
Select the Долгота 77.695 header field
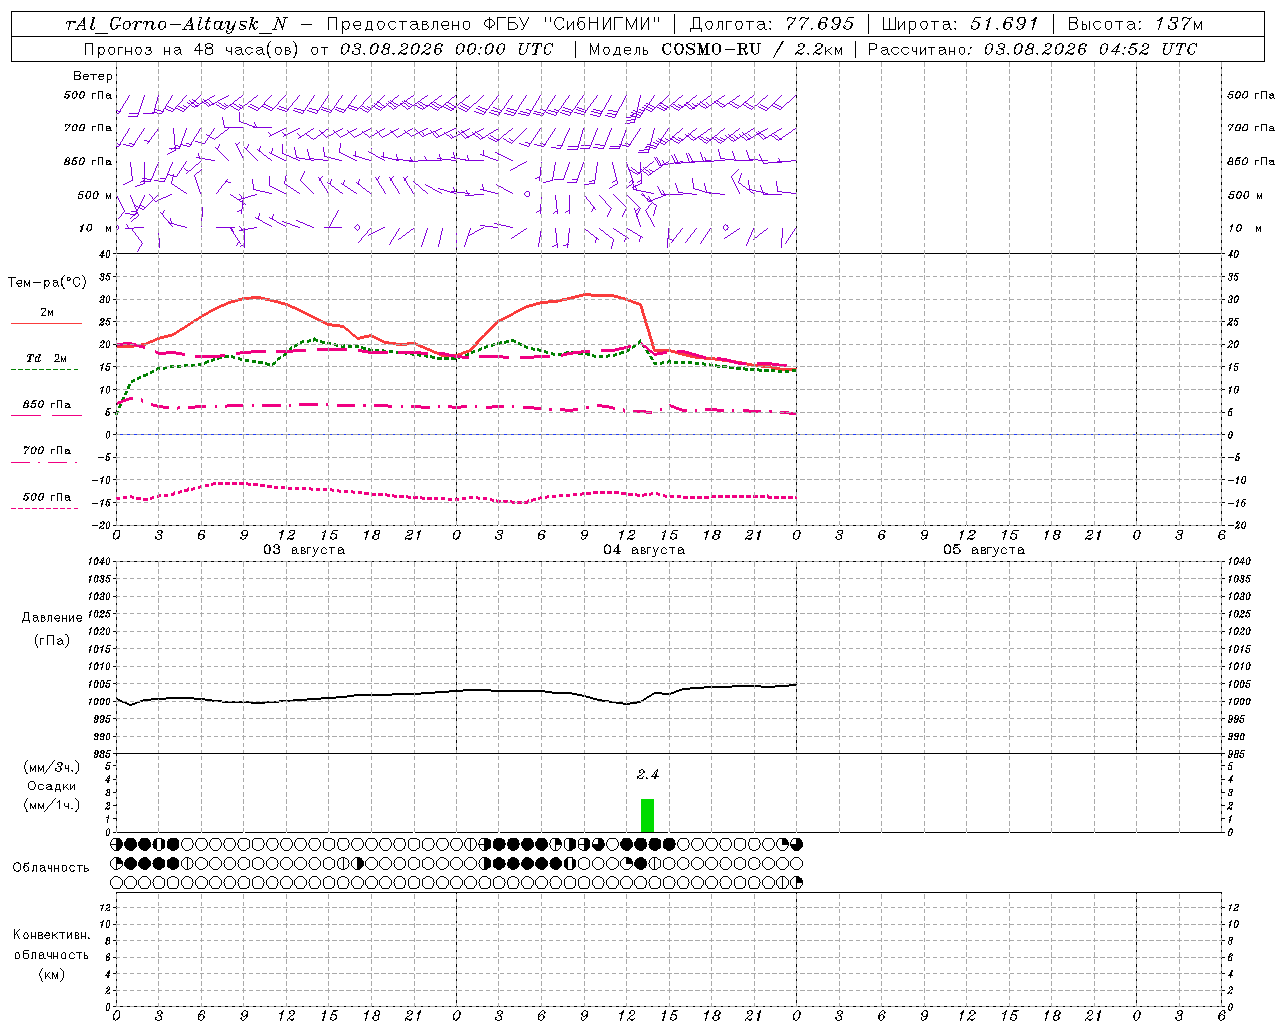coord(772,24)
